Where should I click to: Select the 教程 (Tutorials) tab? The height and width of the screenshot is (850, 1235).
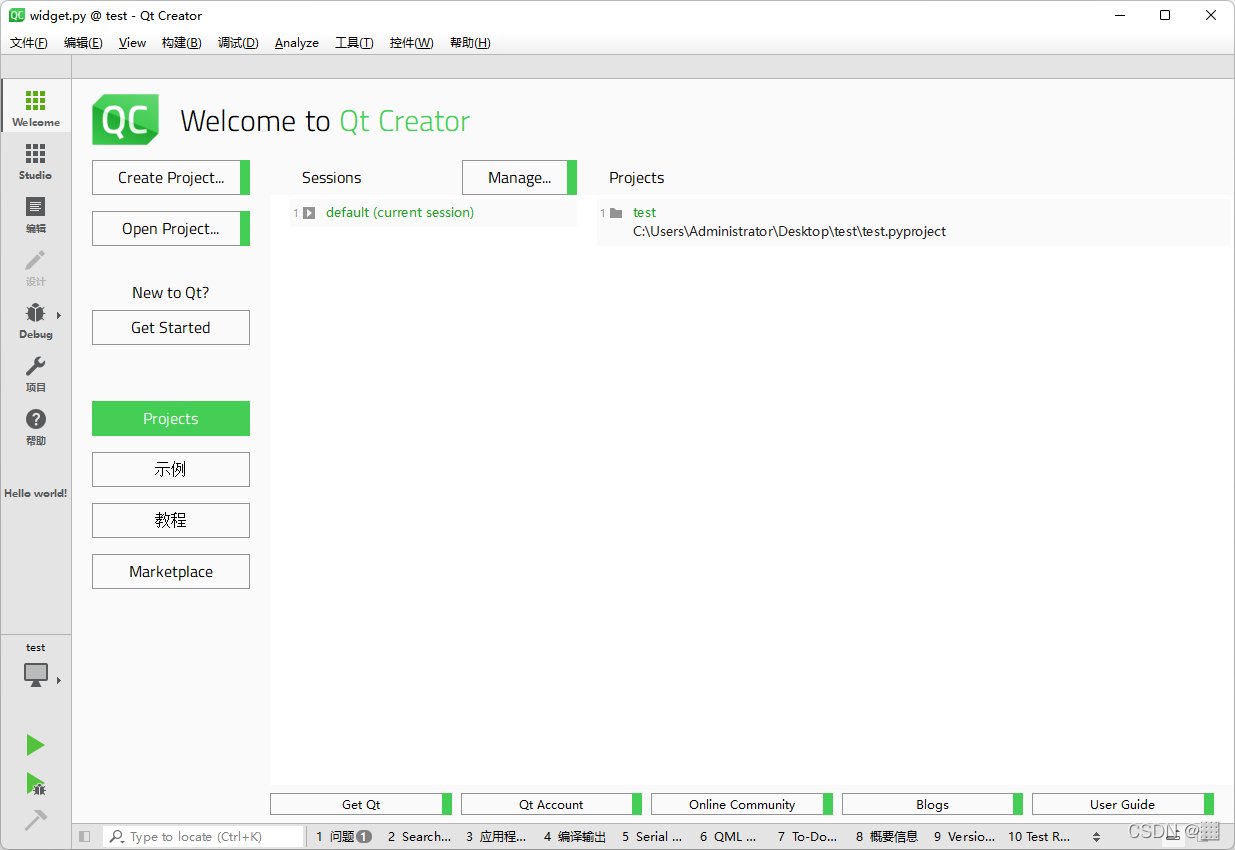(171, 520)
